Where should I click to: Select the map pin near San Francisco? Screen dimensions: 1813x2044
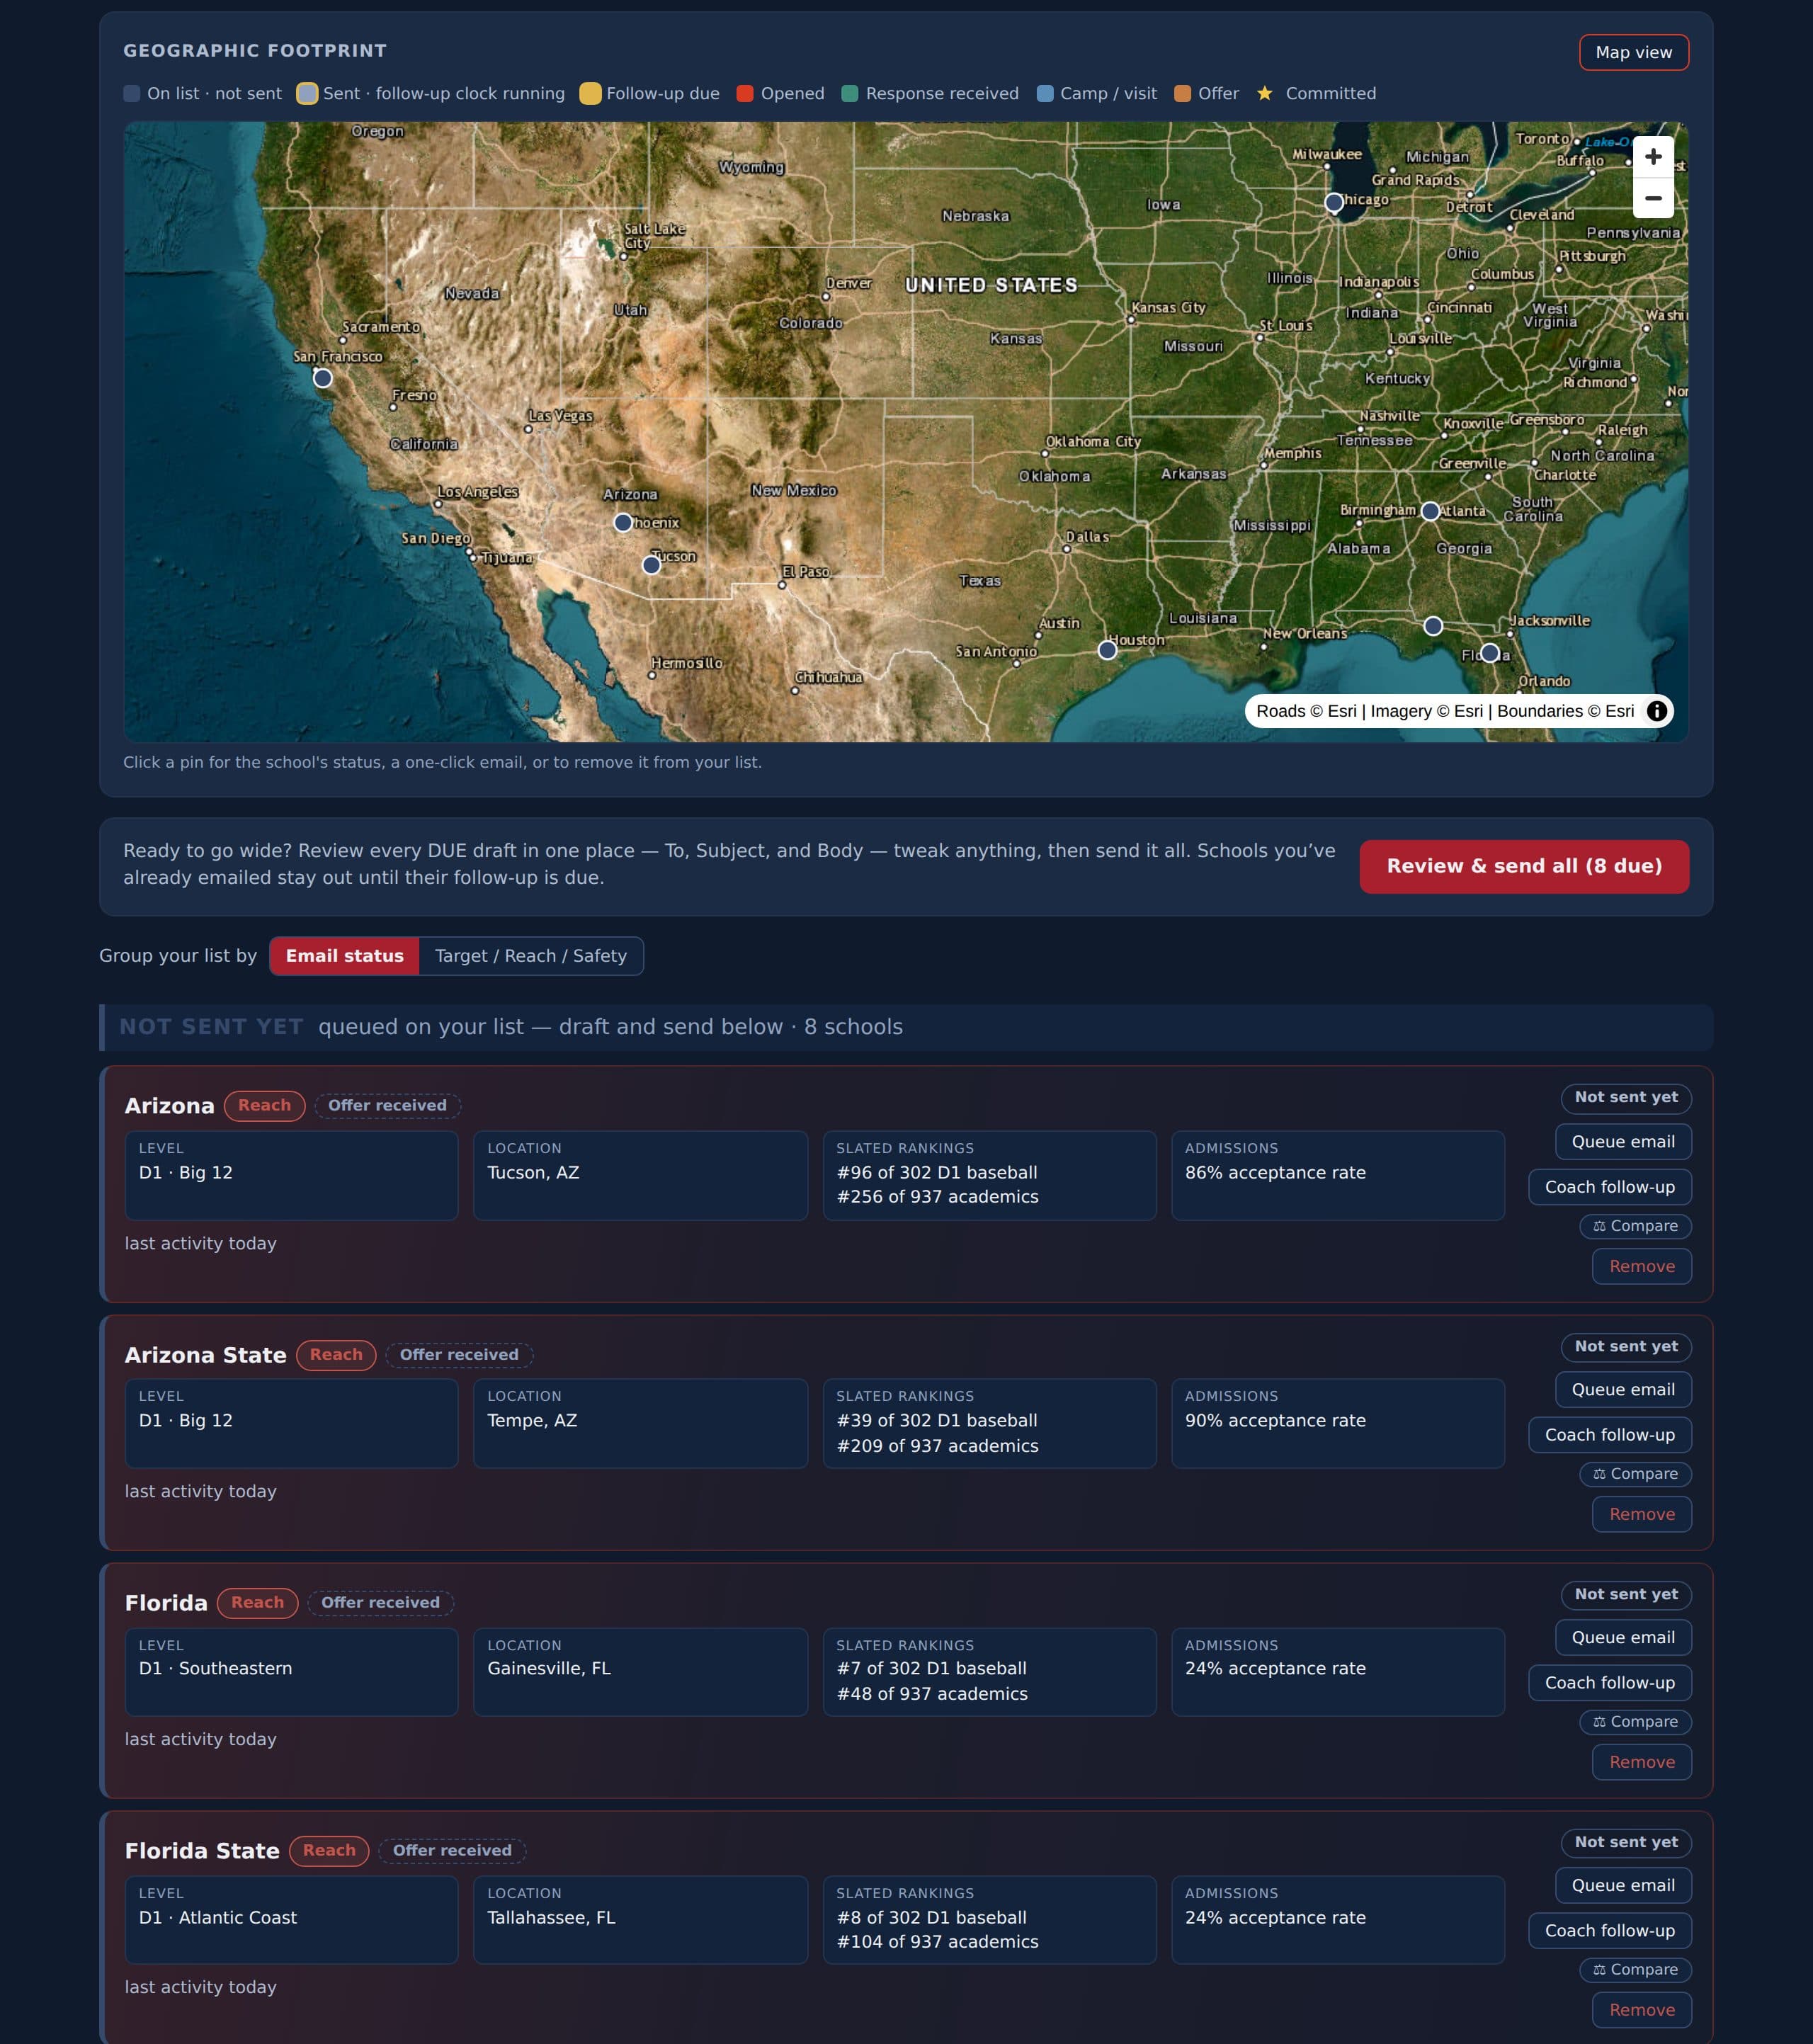(x=322, y=378)
